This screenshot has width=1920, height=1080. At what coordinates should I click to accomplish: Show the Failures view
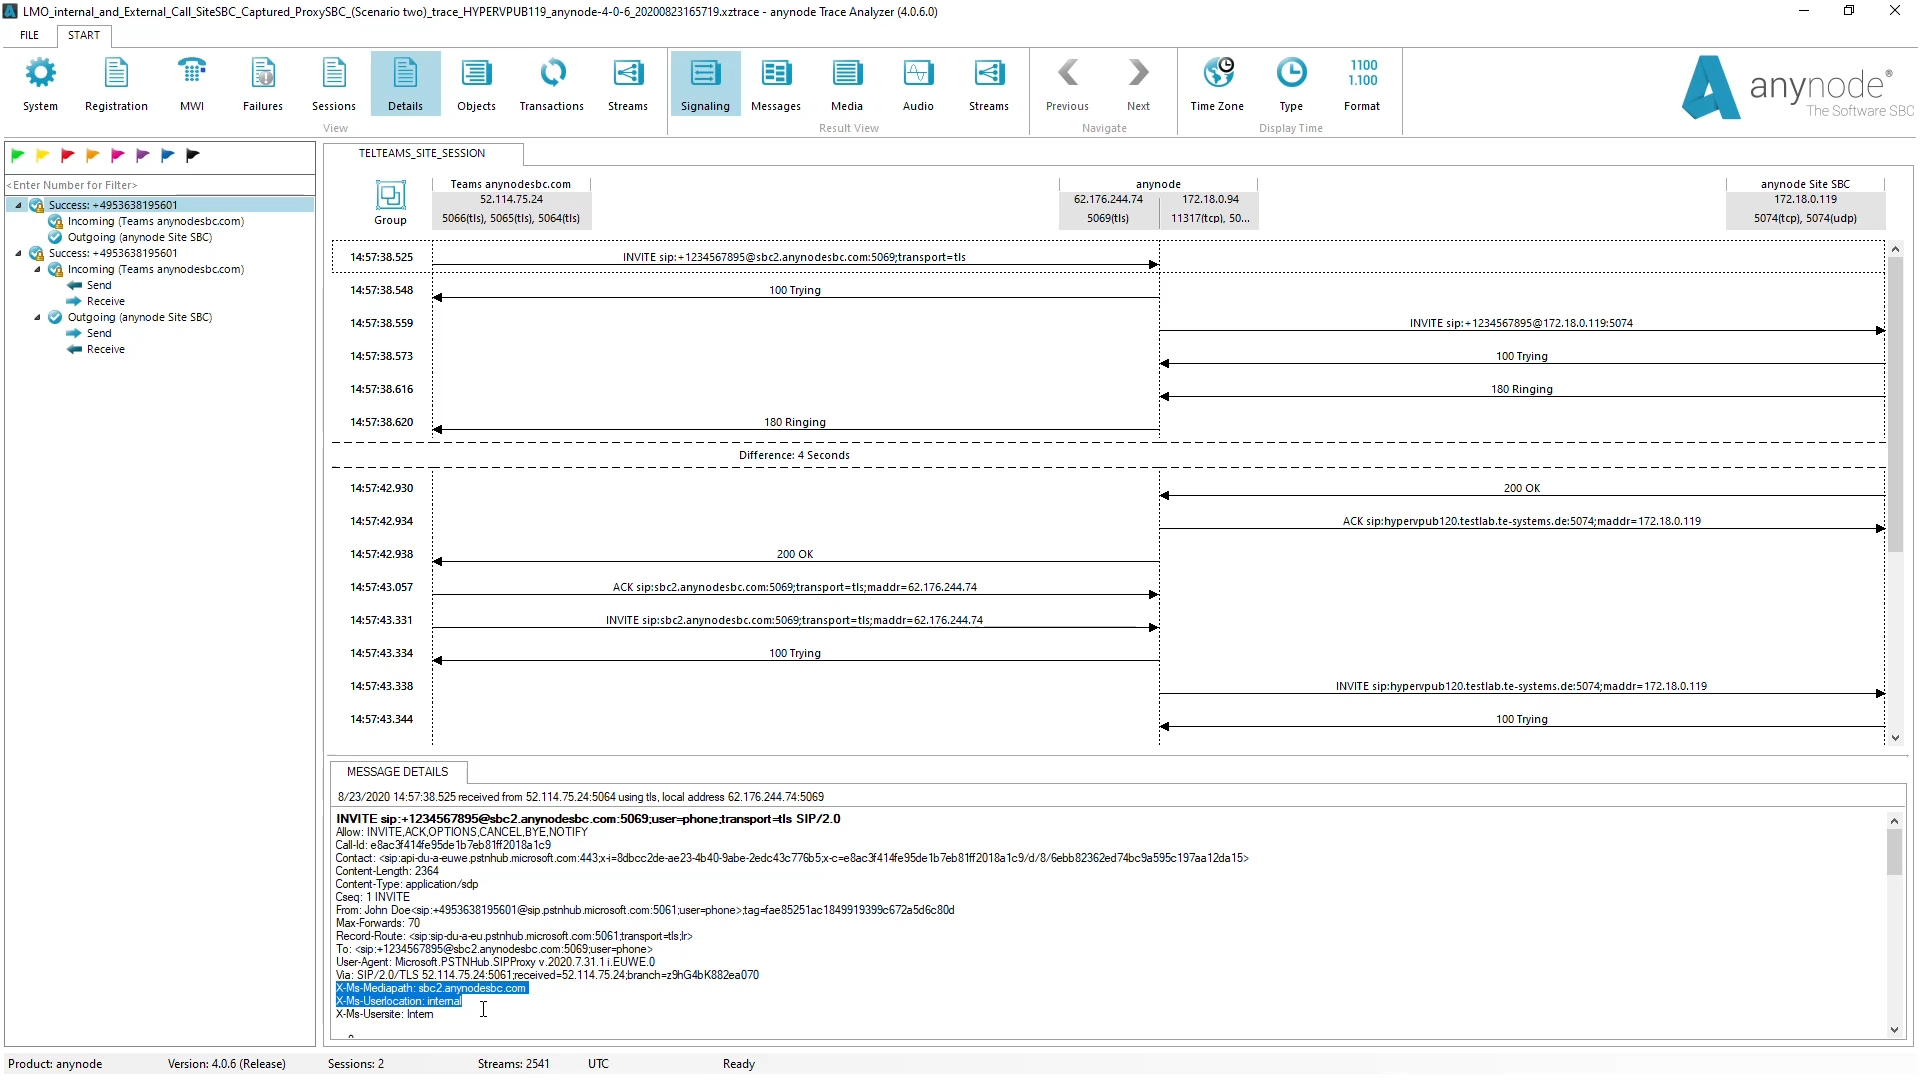[x=262, y=84]
